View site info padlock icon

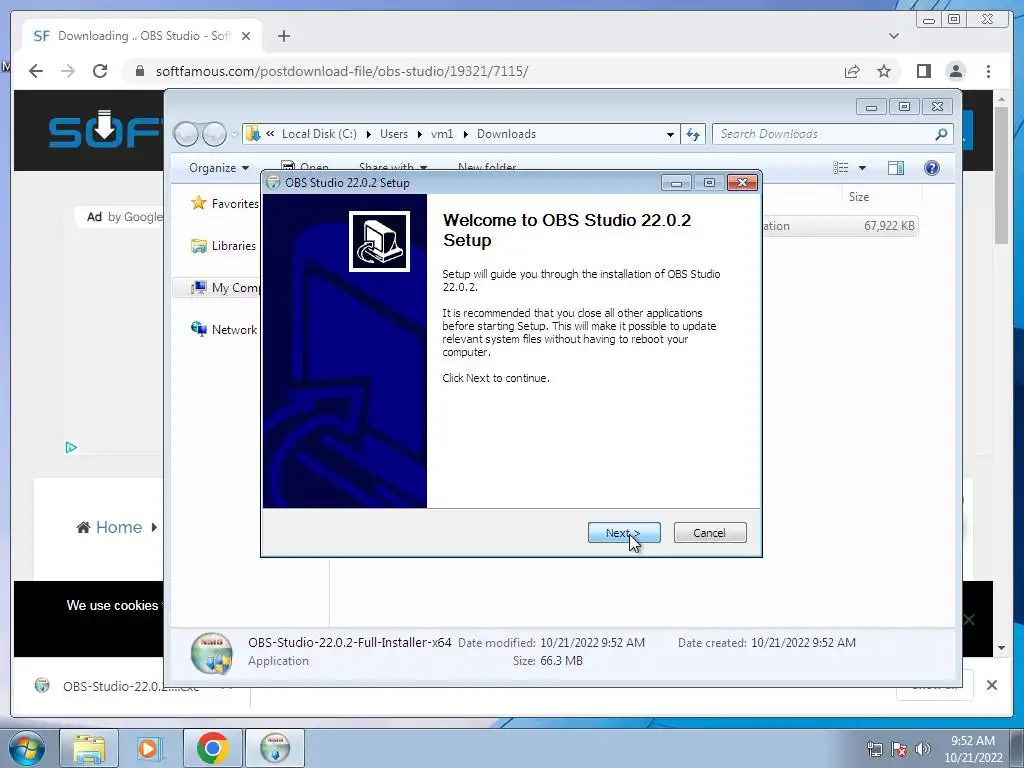point(139,71)
